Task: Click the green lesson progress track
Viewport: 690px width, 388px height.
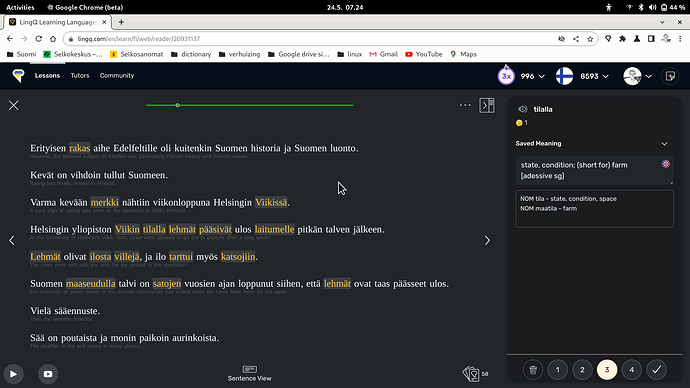Action: click(x=250, y=105)
